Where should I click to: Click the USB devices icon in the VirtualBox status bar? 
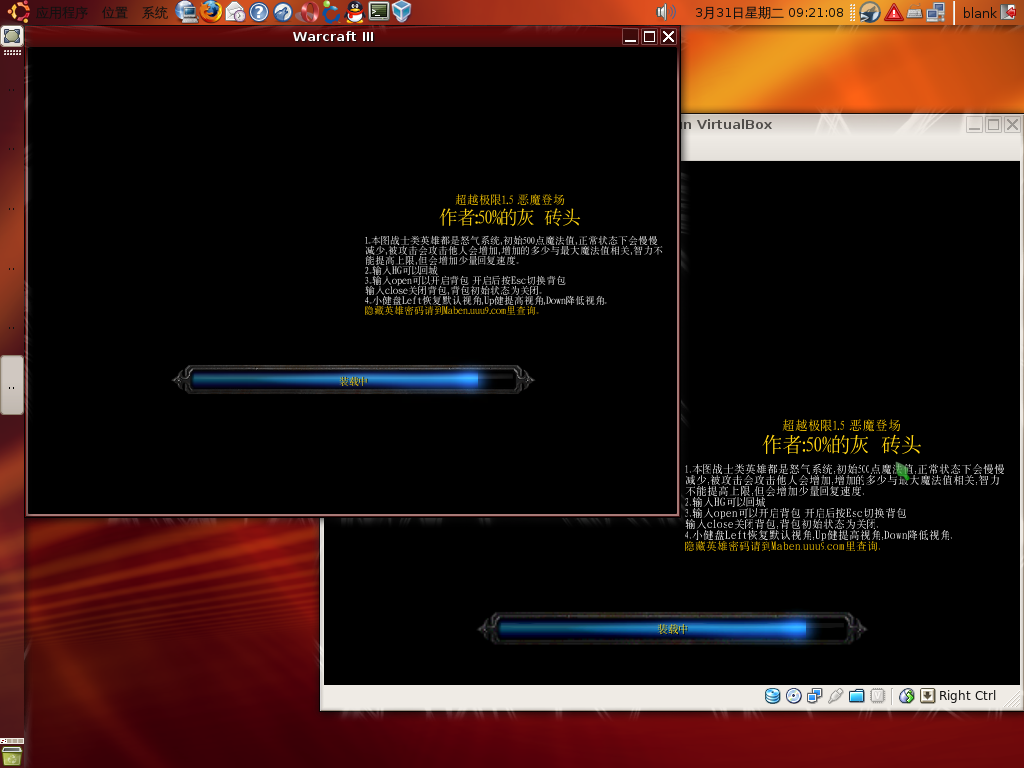[835, 696]
